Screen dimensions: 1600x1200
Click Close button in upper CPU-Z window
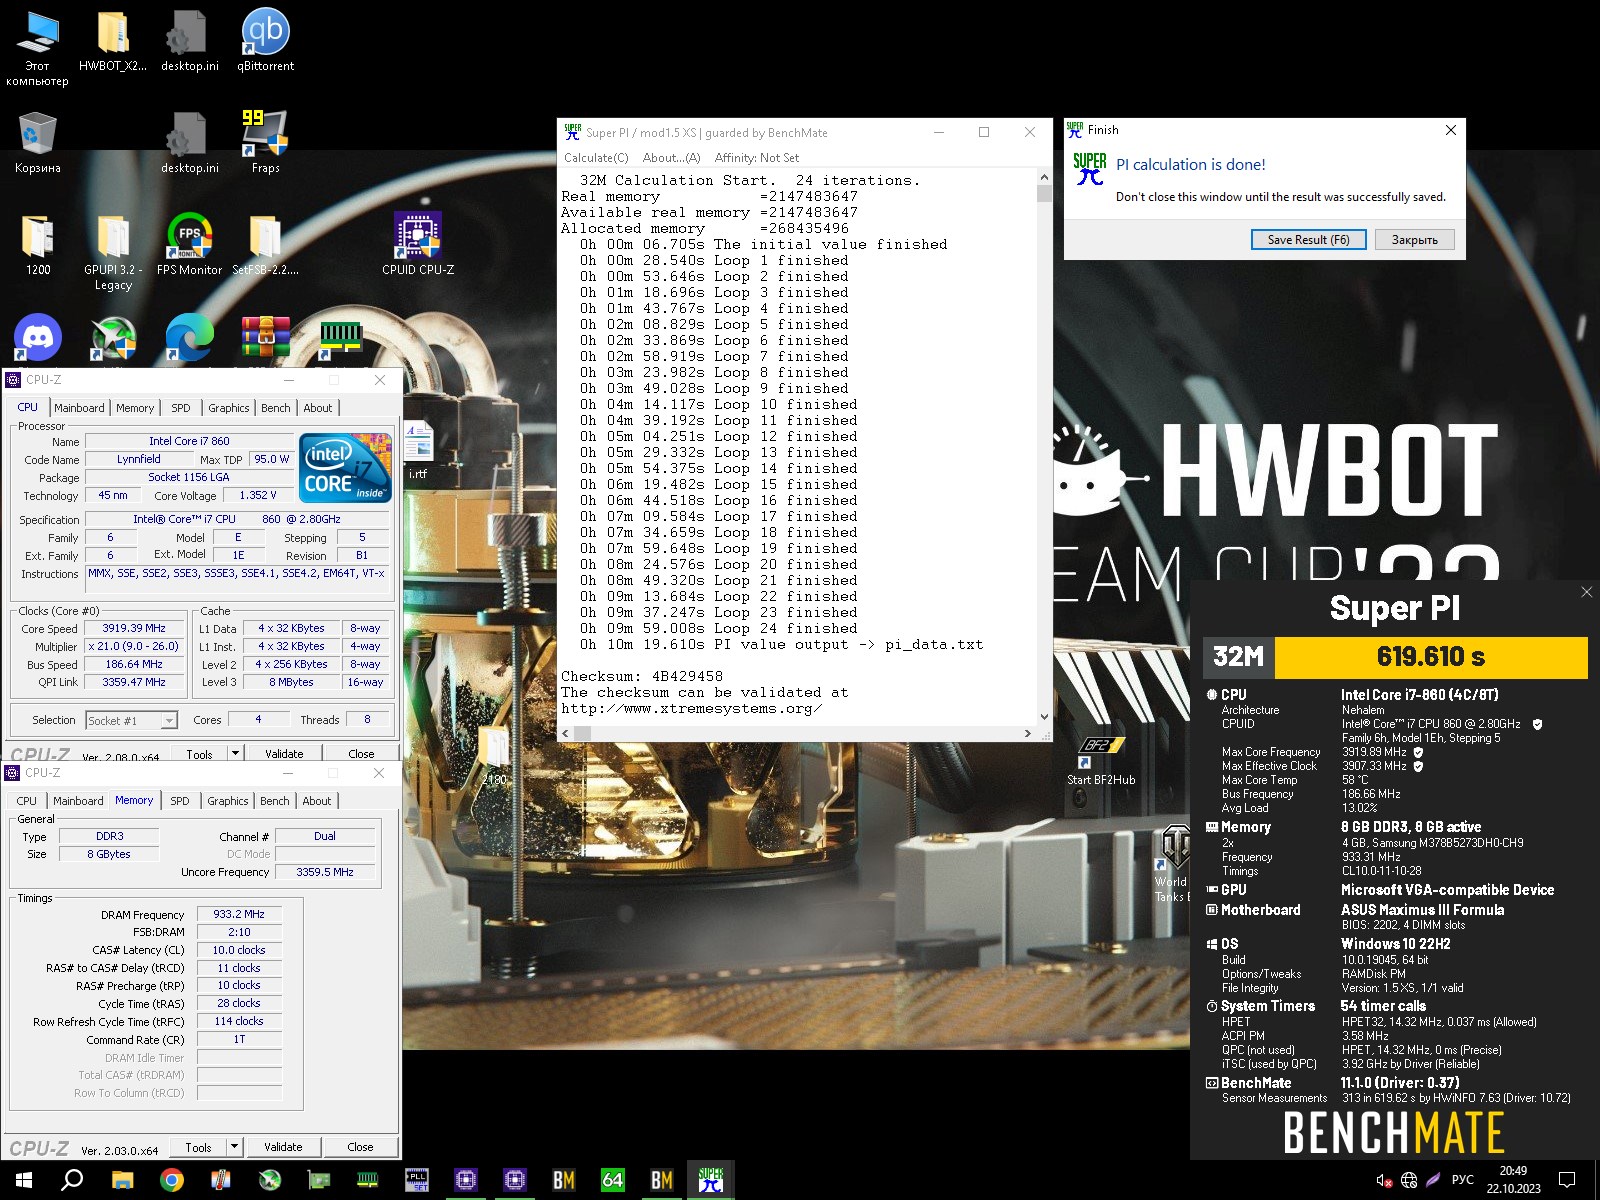click(362, 753)
